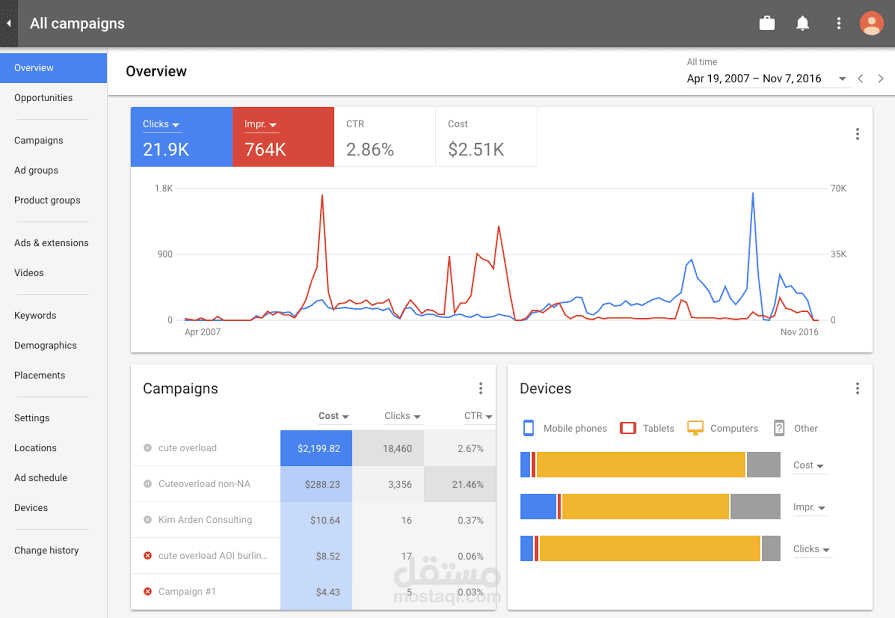Toggle removed status icon of Campaign #1

(x=147, y=592)
